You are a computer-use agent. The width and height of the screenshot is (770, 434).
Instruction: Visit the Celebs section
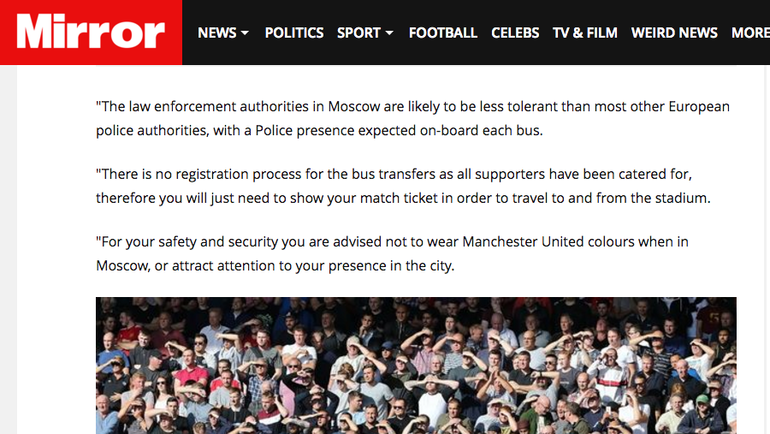click(515, 33)
